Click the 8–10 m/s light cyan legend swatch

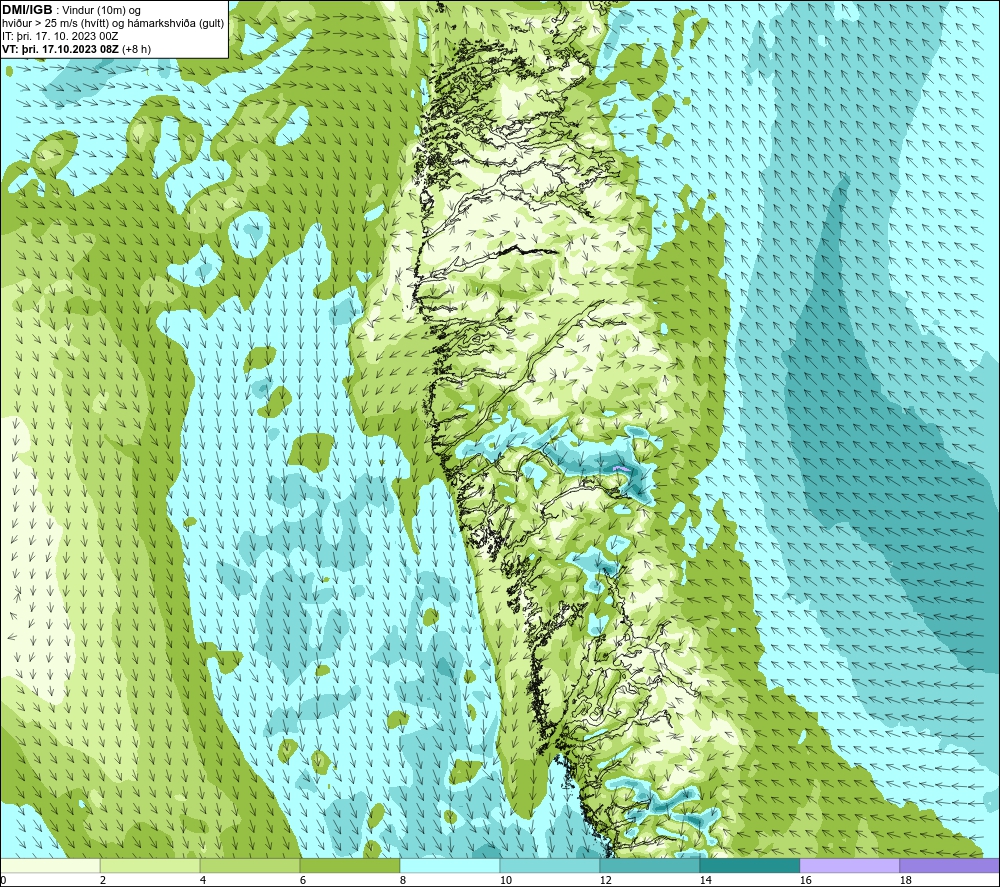[450, 865]
